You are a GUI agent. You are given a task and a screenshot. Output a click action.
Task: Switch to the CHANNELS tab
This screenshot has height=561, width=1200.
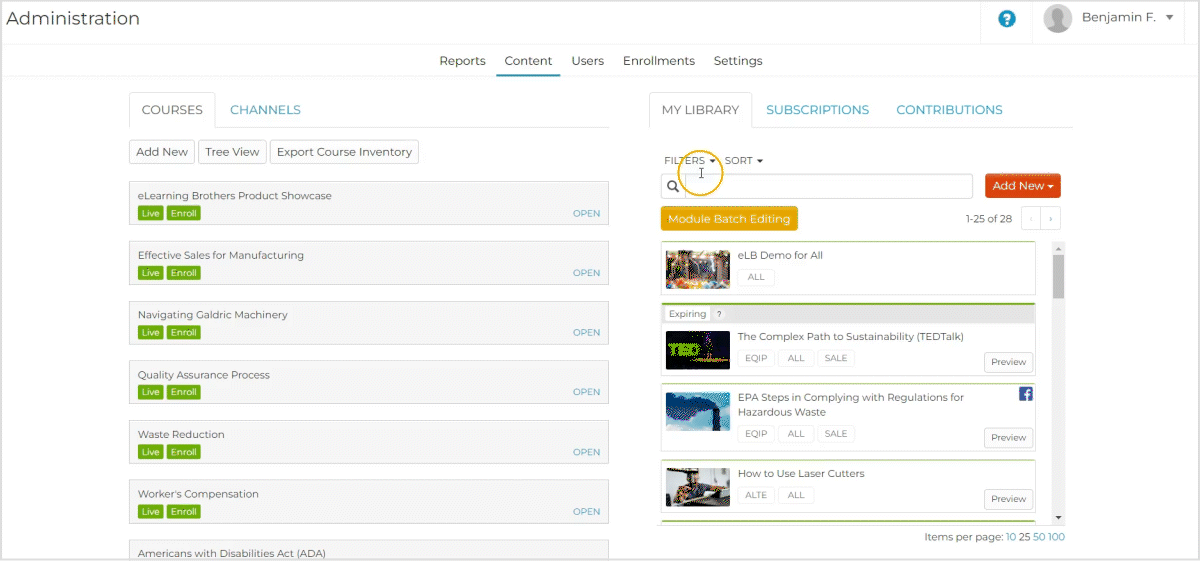(265, 110)
